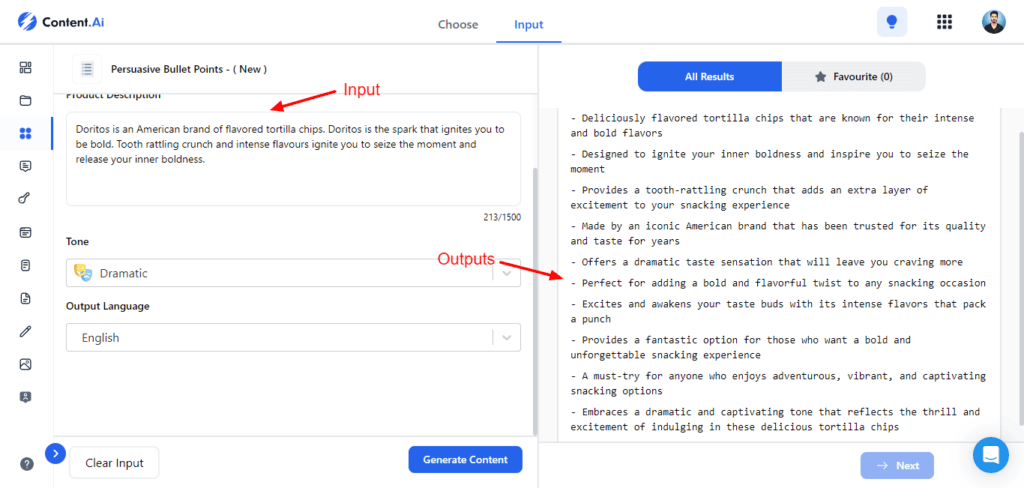Switch to the Choose tab
The height and width of the screenshot is (488, 1024).
458,25
